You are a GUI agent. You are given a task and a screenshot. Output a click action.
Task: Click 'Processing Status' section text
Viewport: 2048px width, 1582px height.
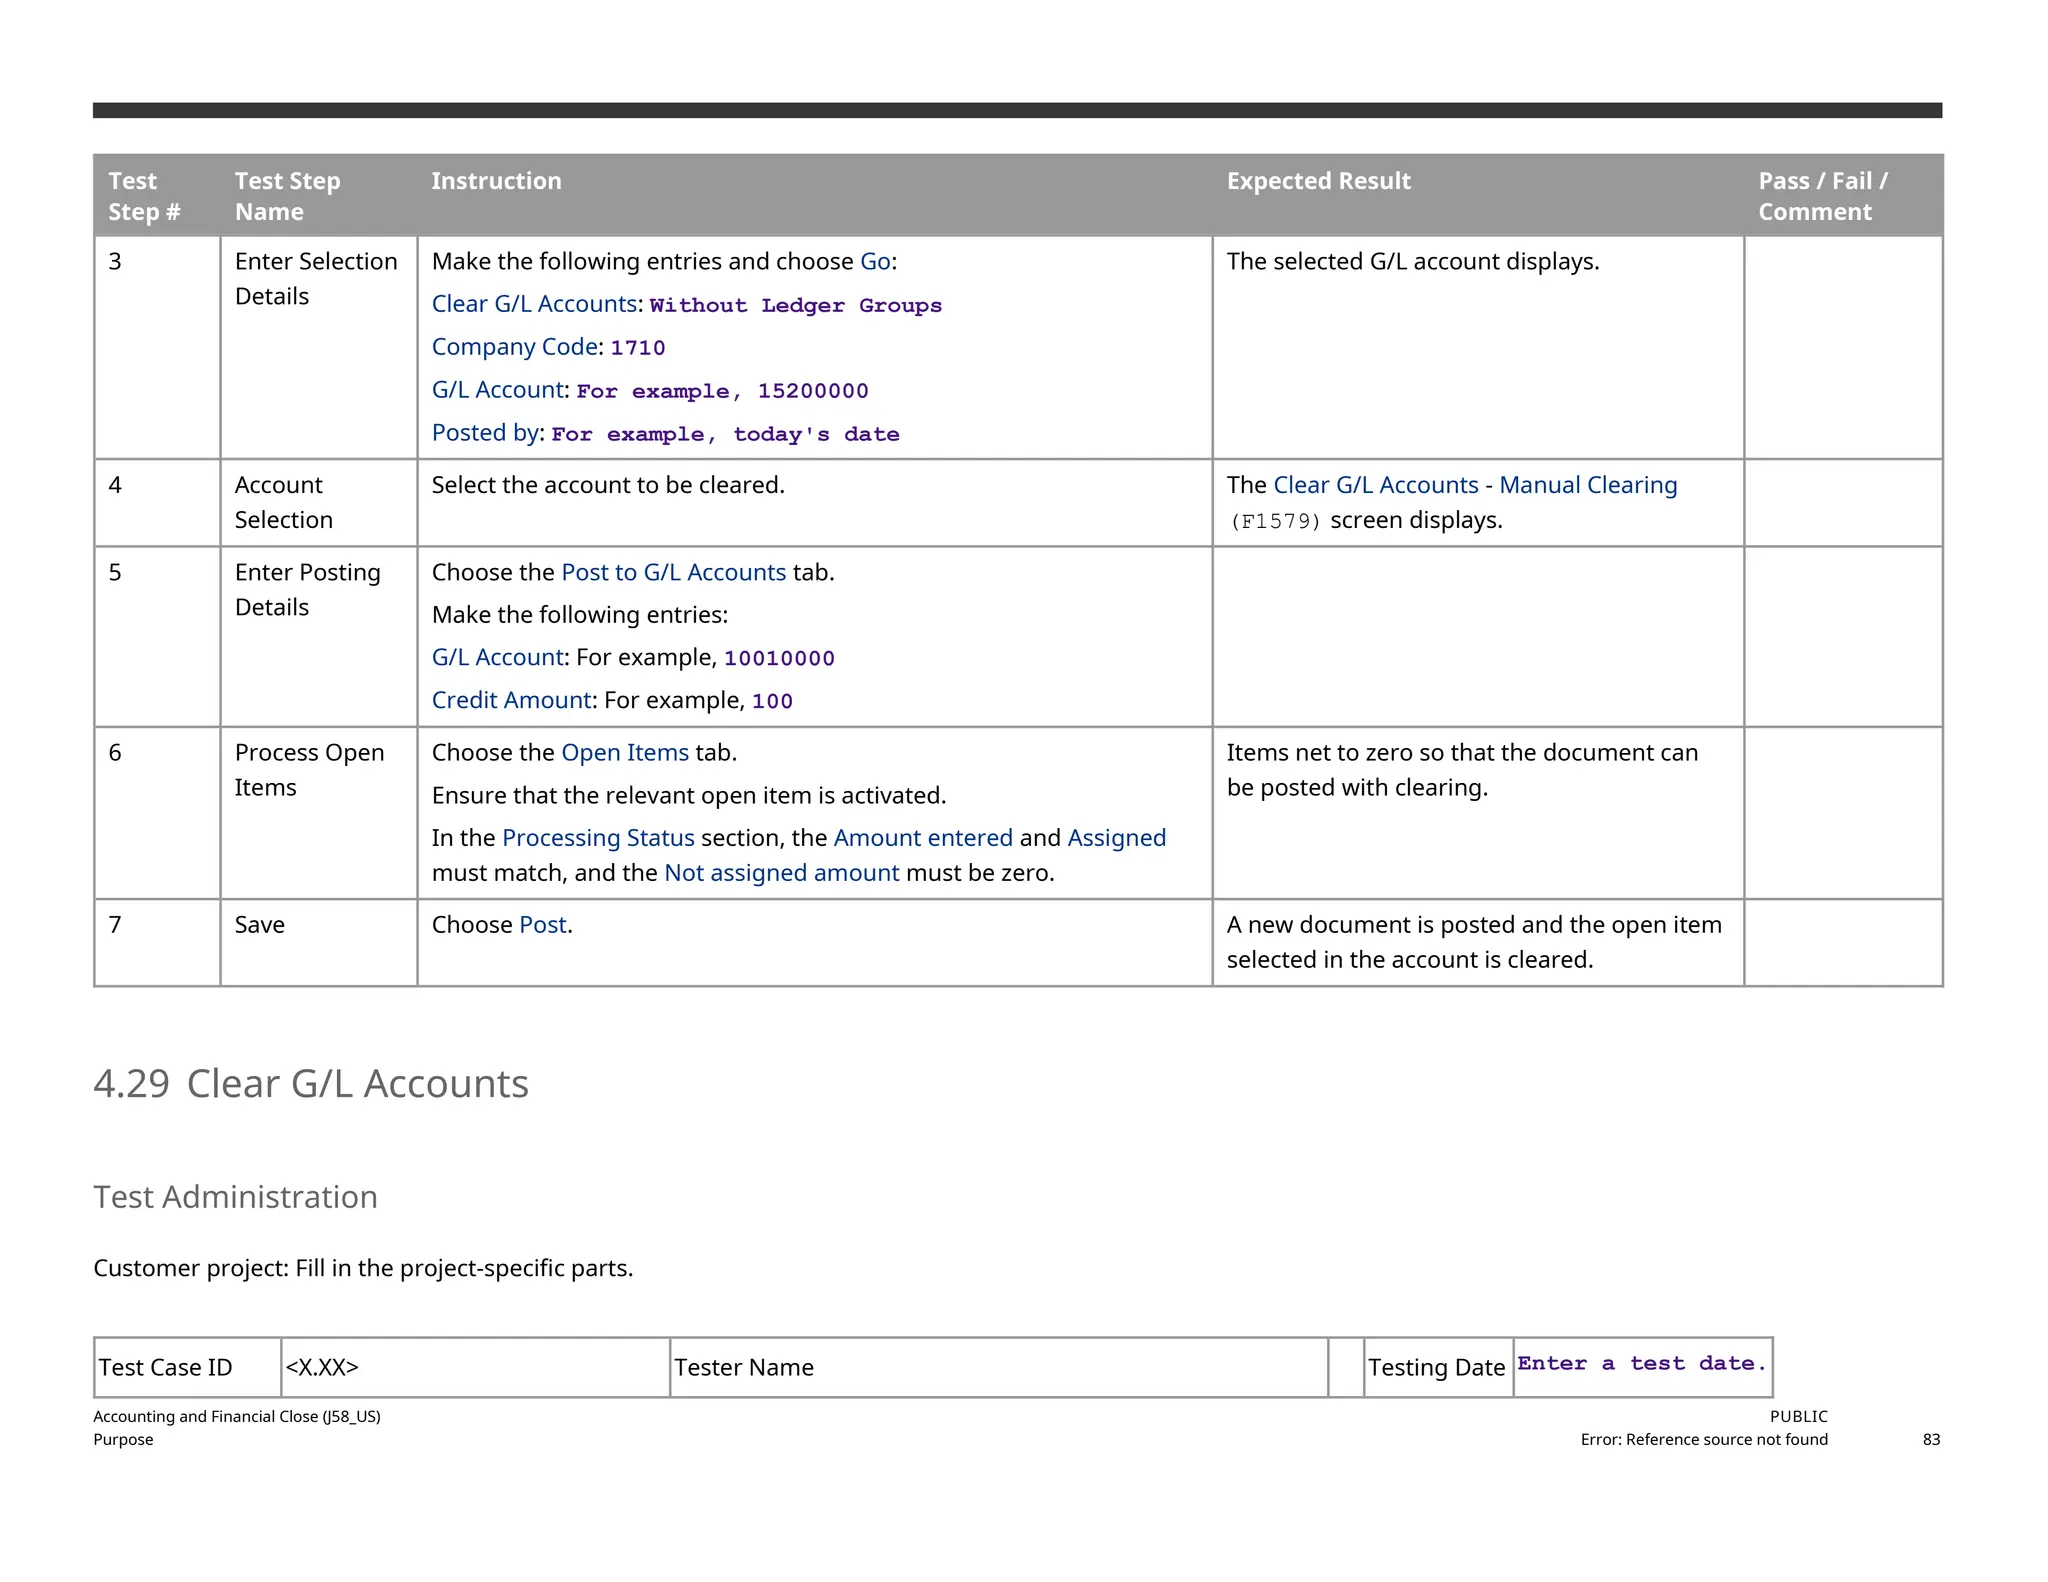[597, 838]
